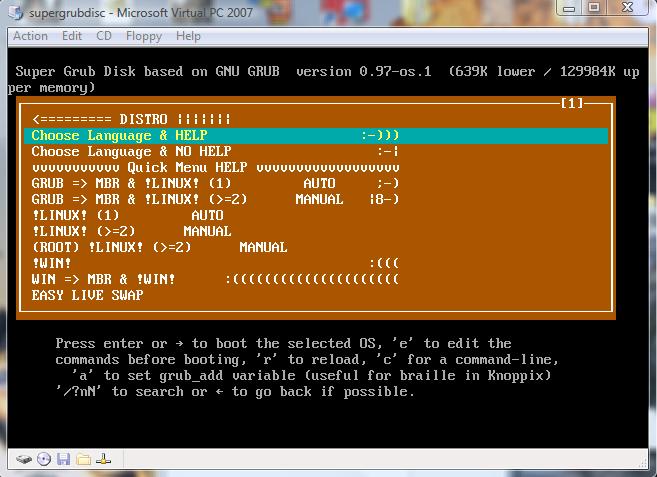The height and width of the screenshot is (477, 657).
Task: Select the '!WIN!' boot entry
Action: point(316,263)
